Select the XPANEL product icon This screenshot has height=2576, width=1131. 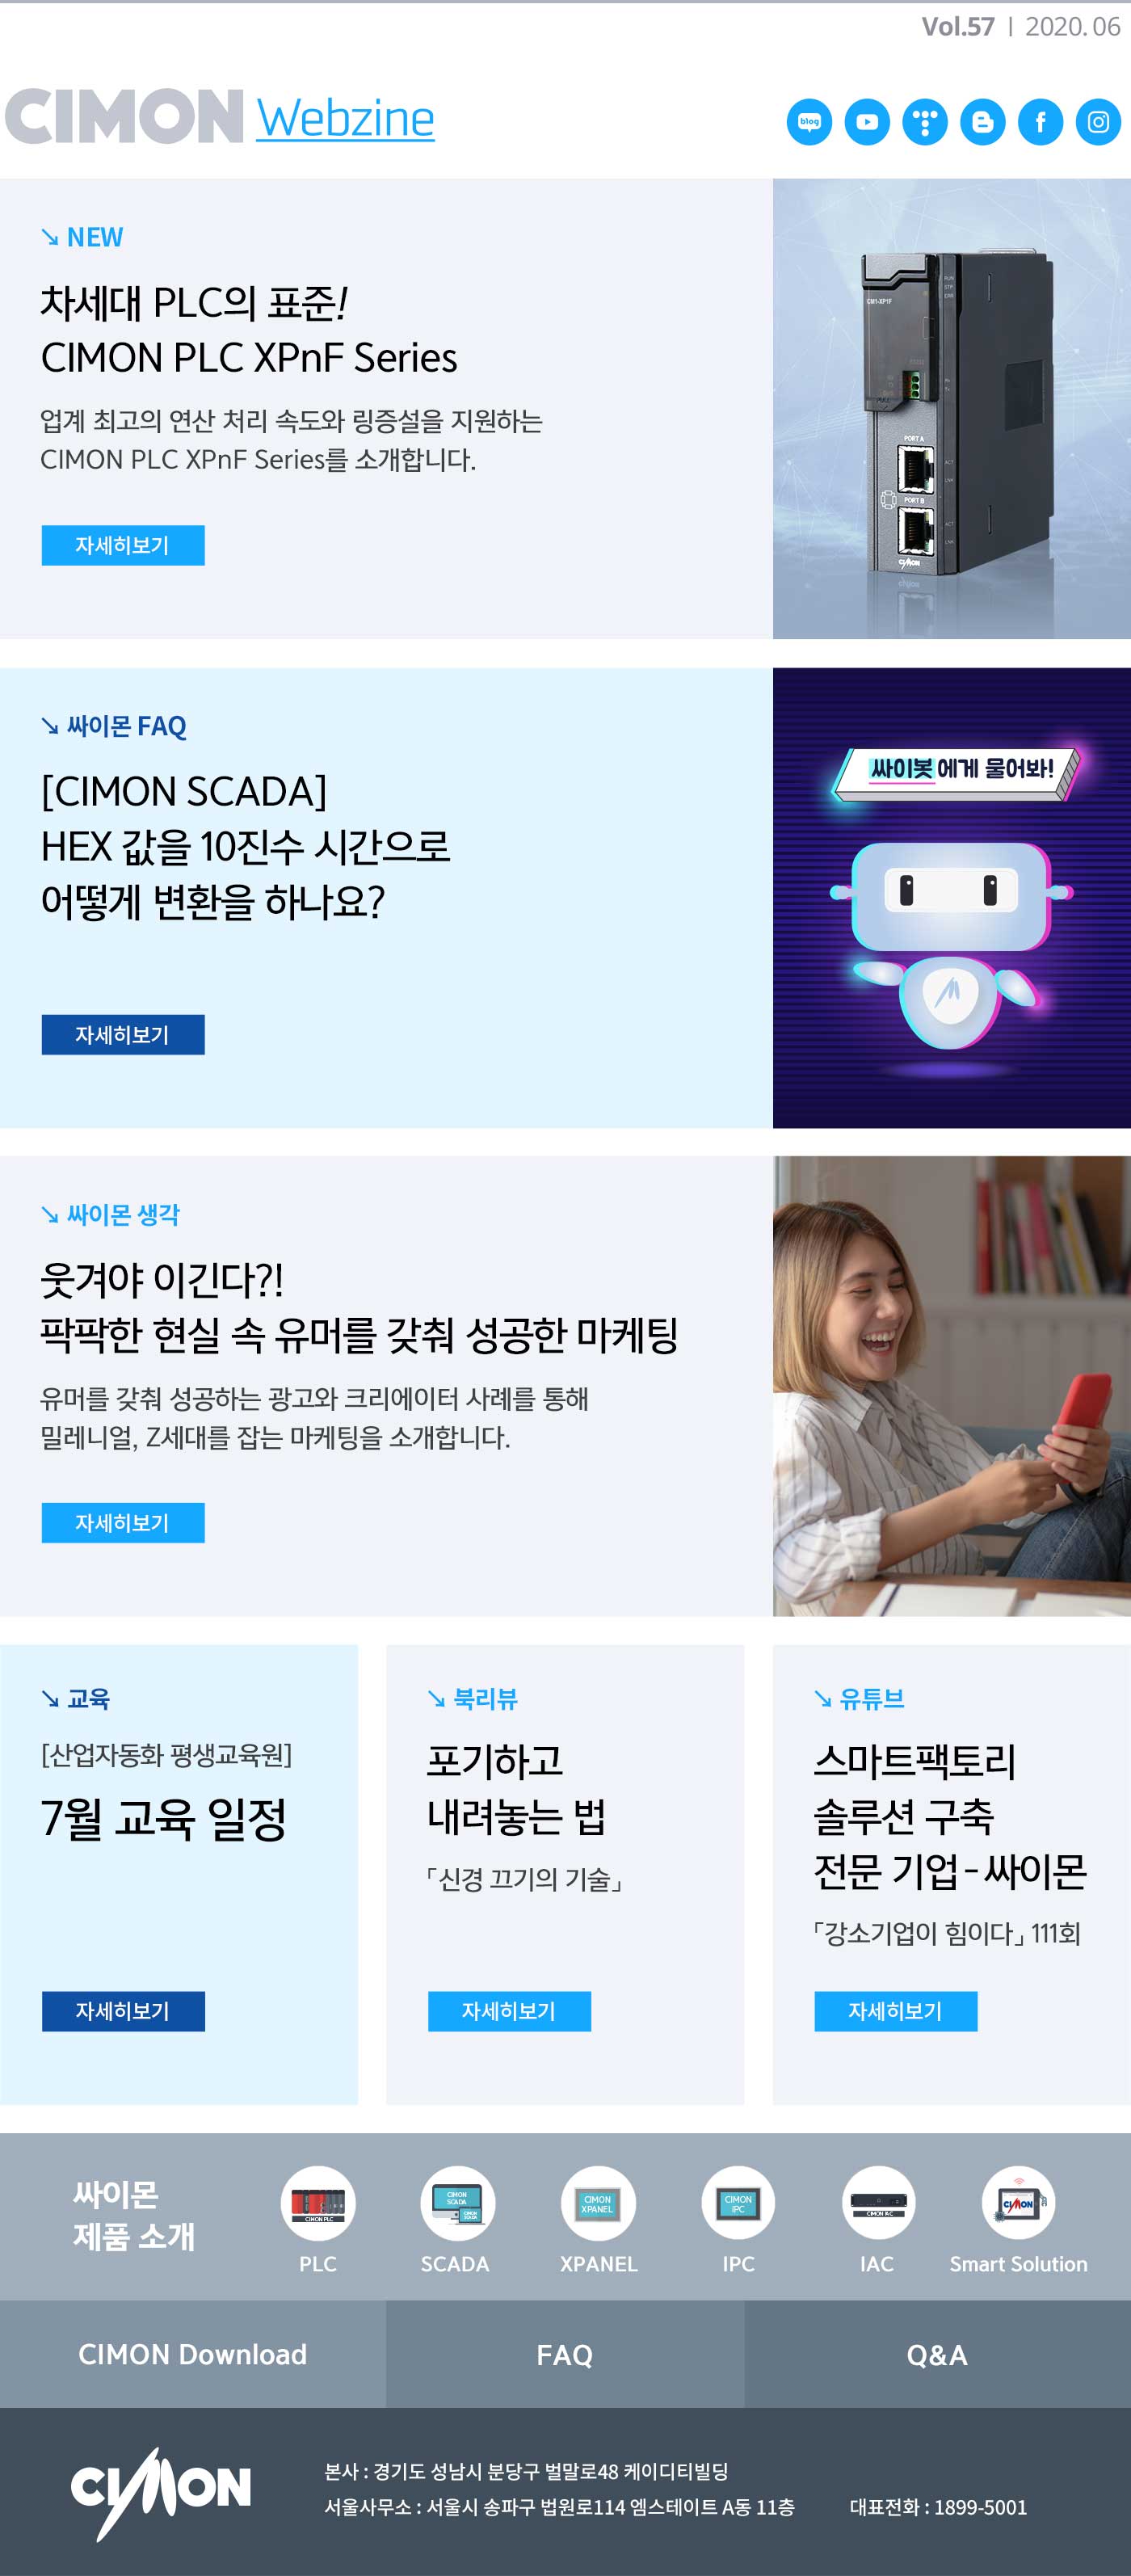[x=598, y=2203]
